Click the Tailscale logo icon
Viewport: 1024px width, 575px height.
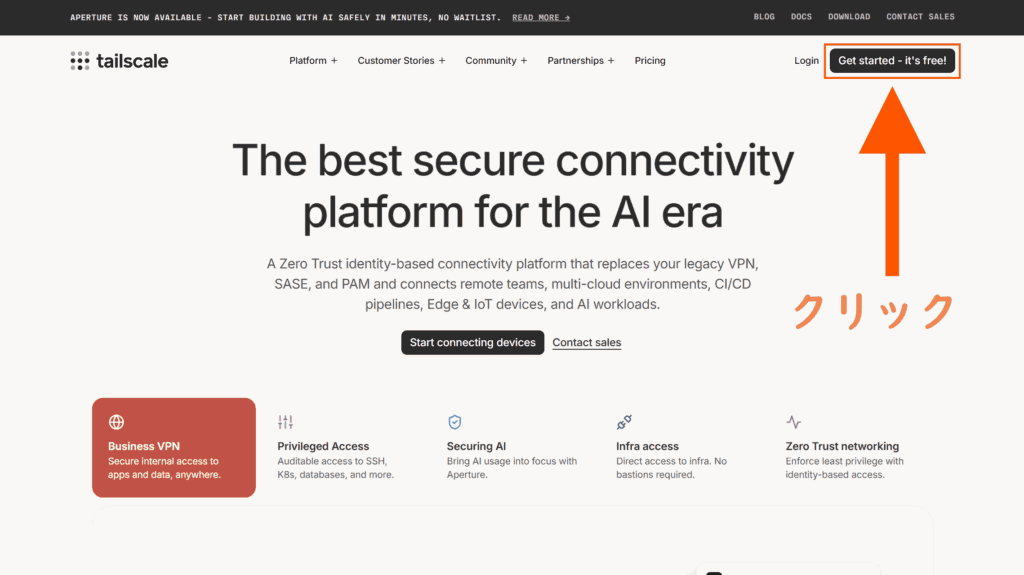point(80,61)
